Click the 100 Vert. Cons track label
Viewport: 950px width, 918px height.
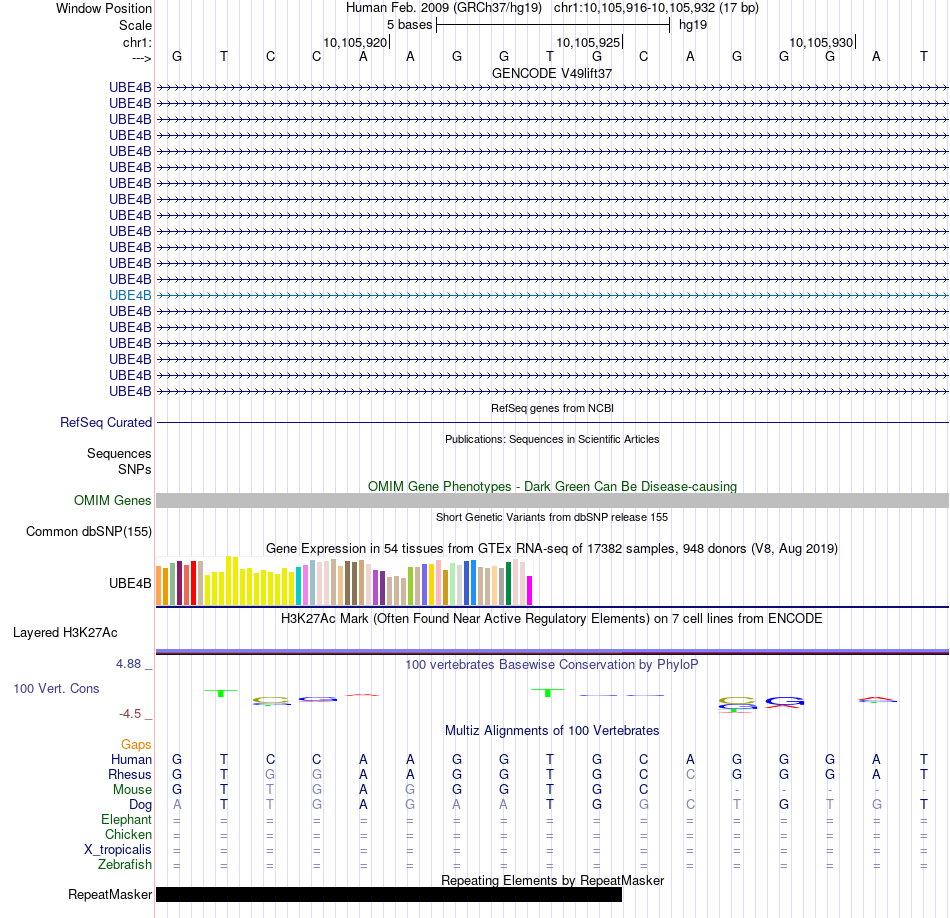click(56, 688)
